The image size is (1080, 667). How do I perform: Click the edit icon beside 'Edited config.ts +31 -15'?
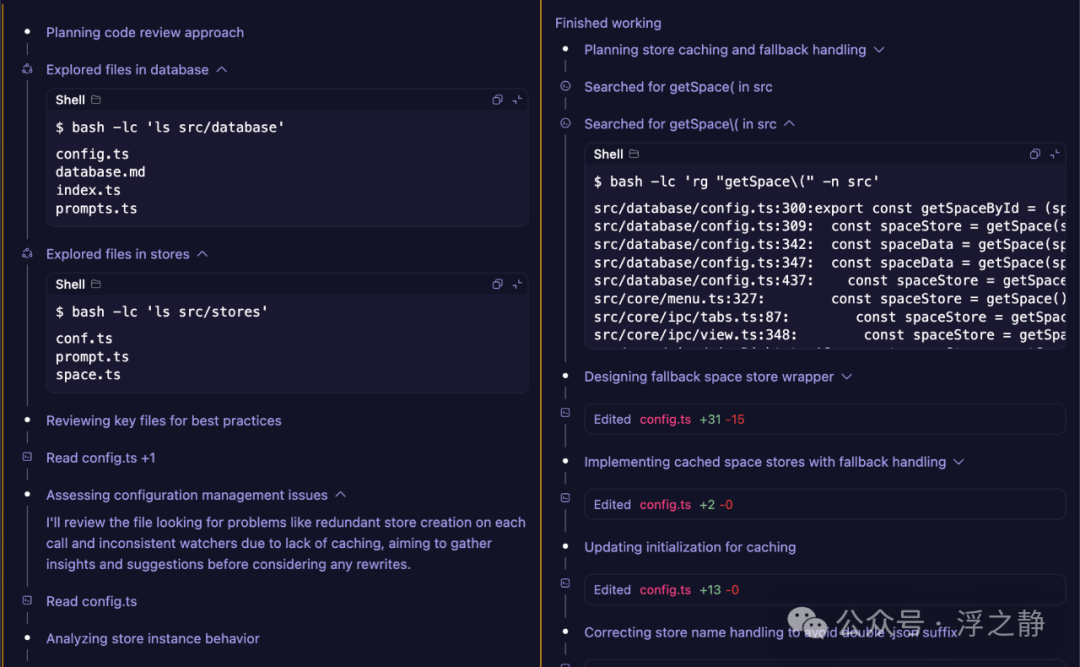point(565,413)
